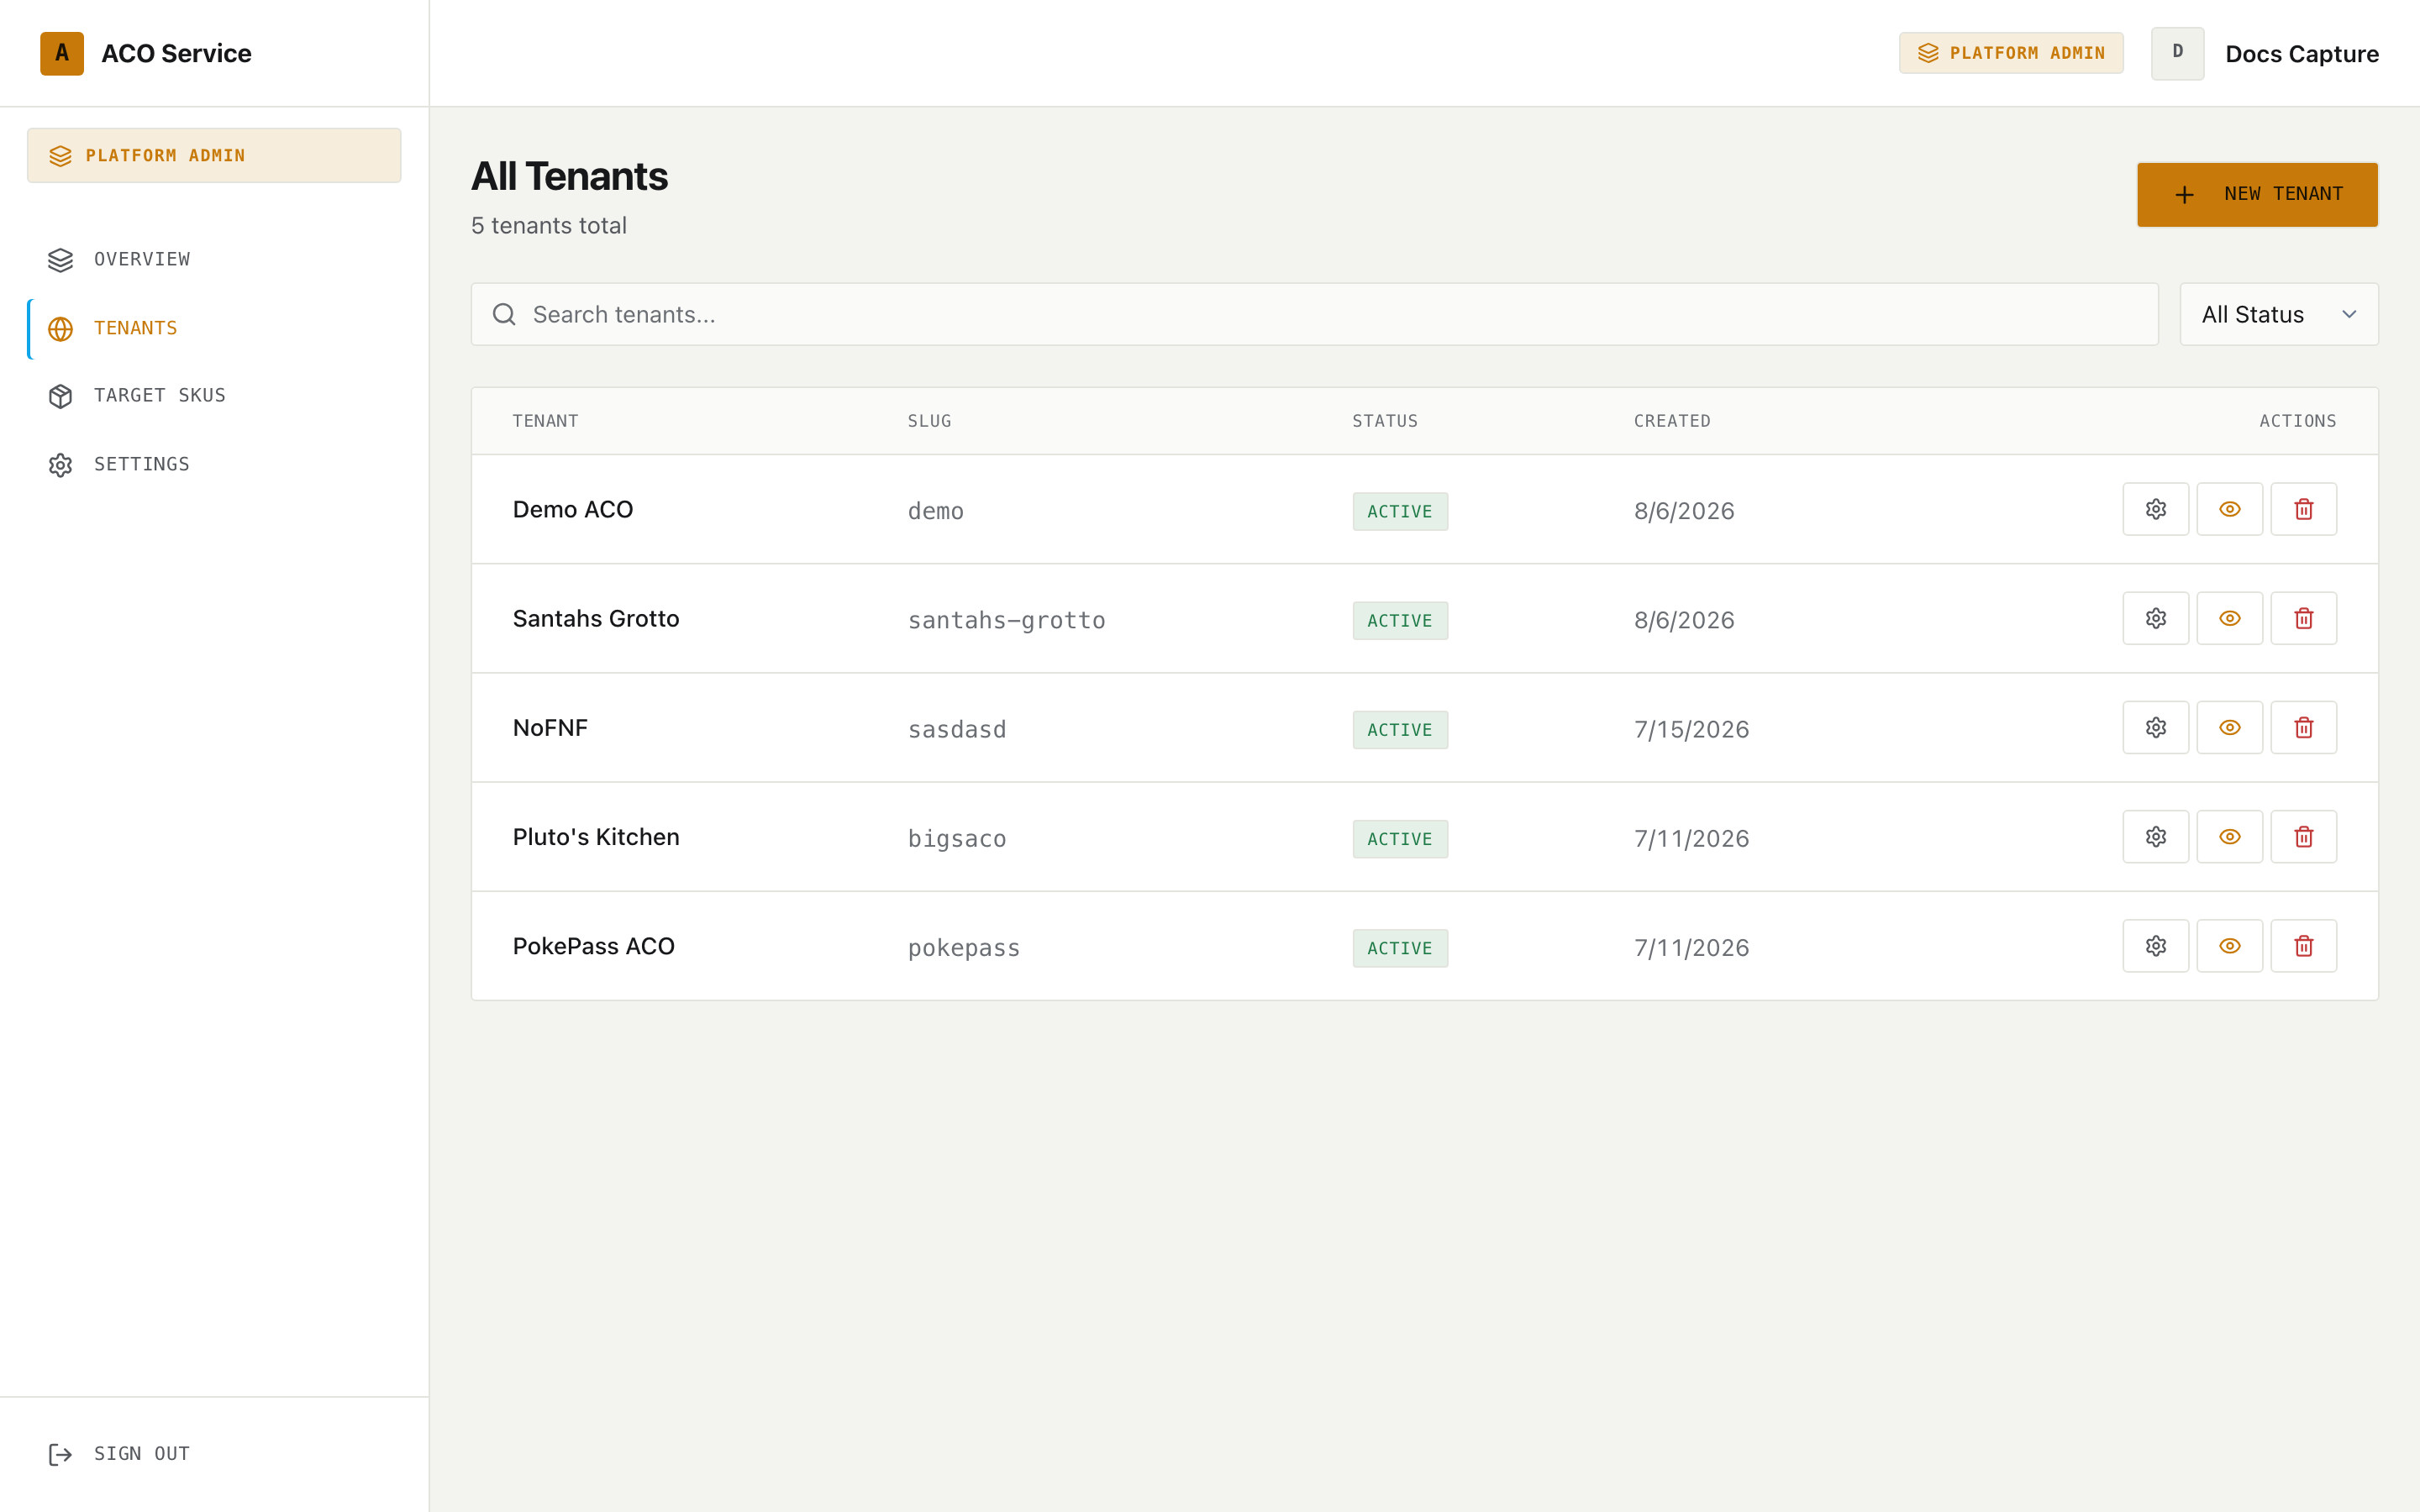Click the New Tenant button

[2257, 194]
